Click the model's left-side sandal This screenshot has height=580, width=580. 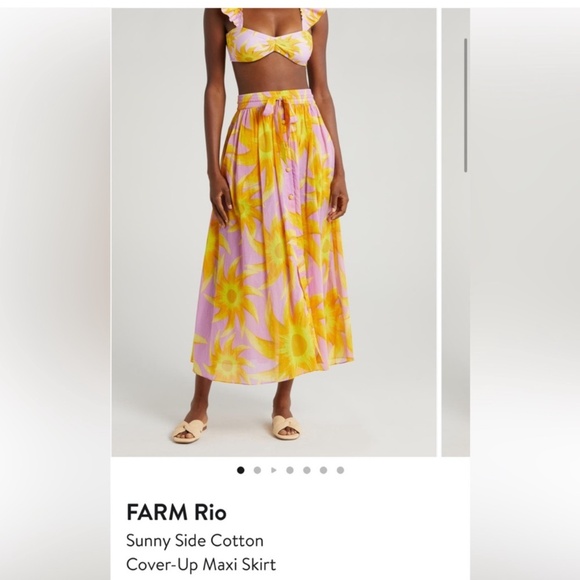(x=190, y=431)
